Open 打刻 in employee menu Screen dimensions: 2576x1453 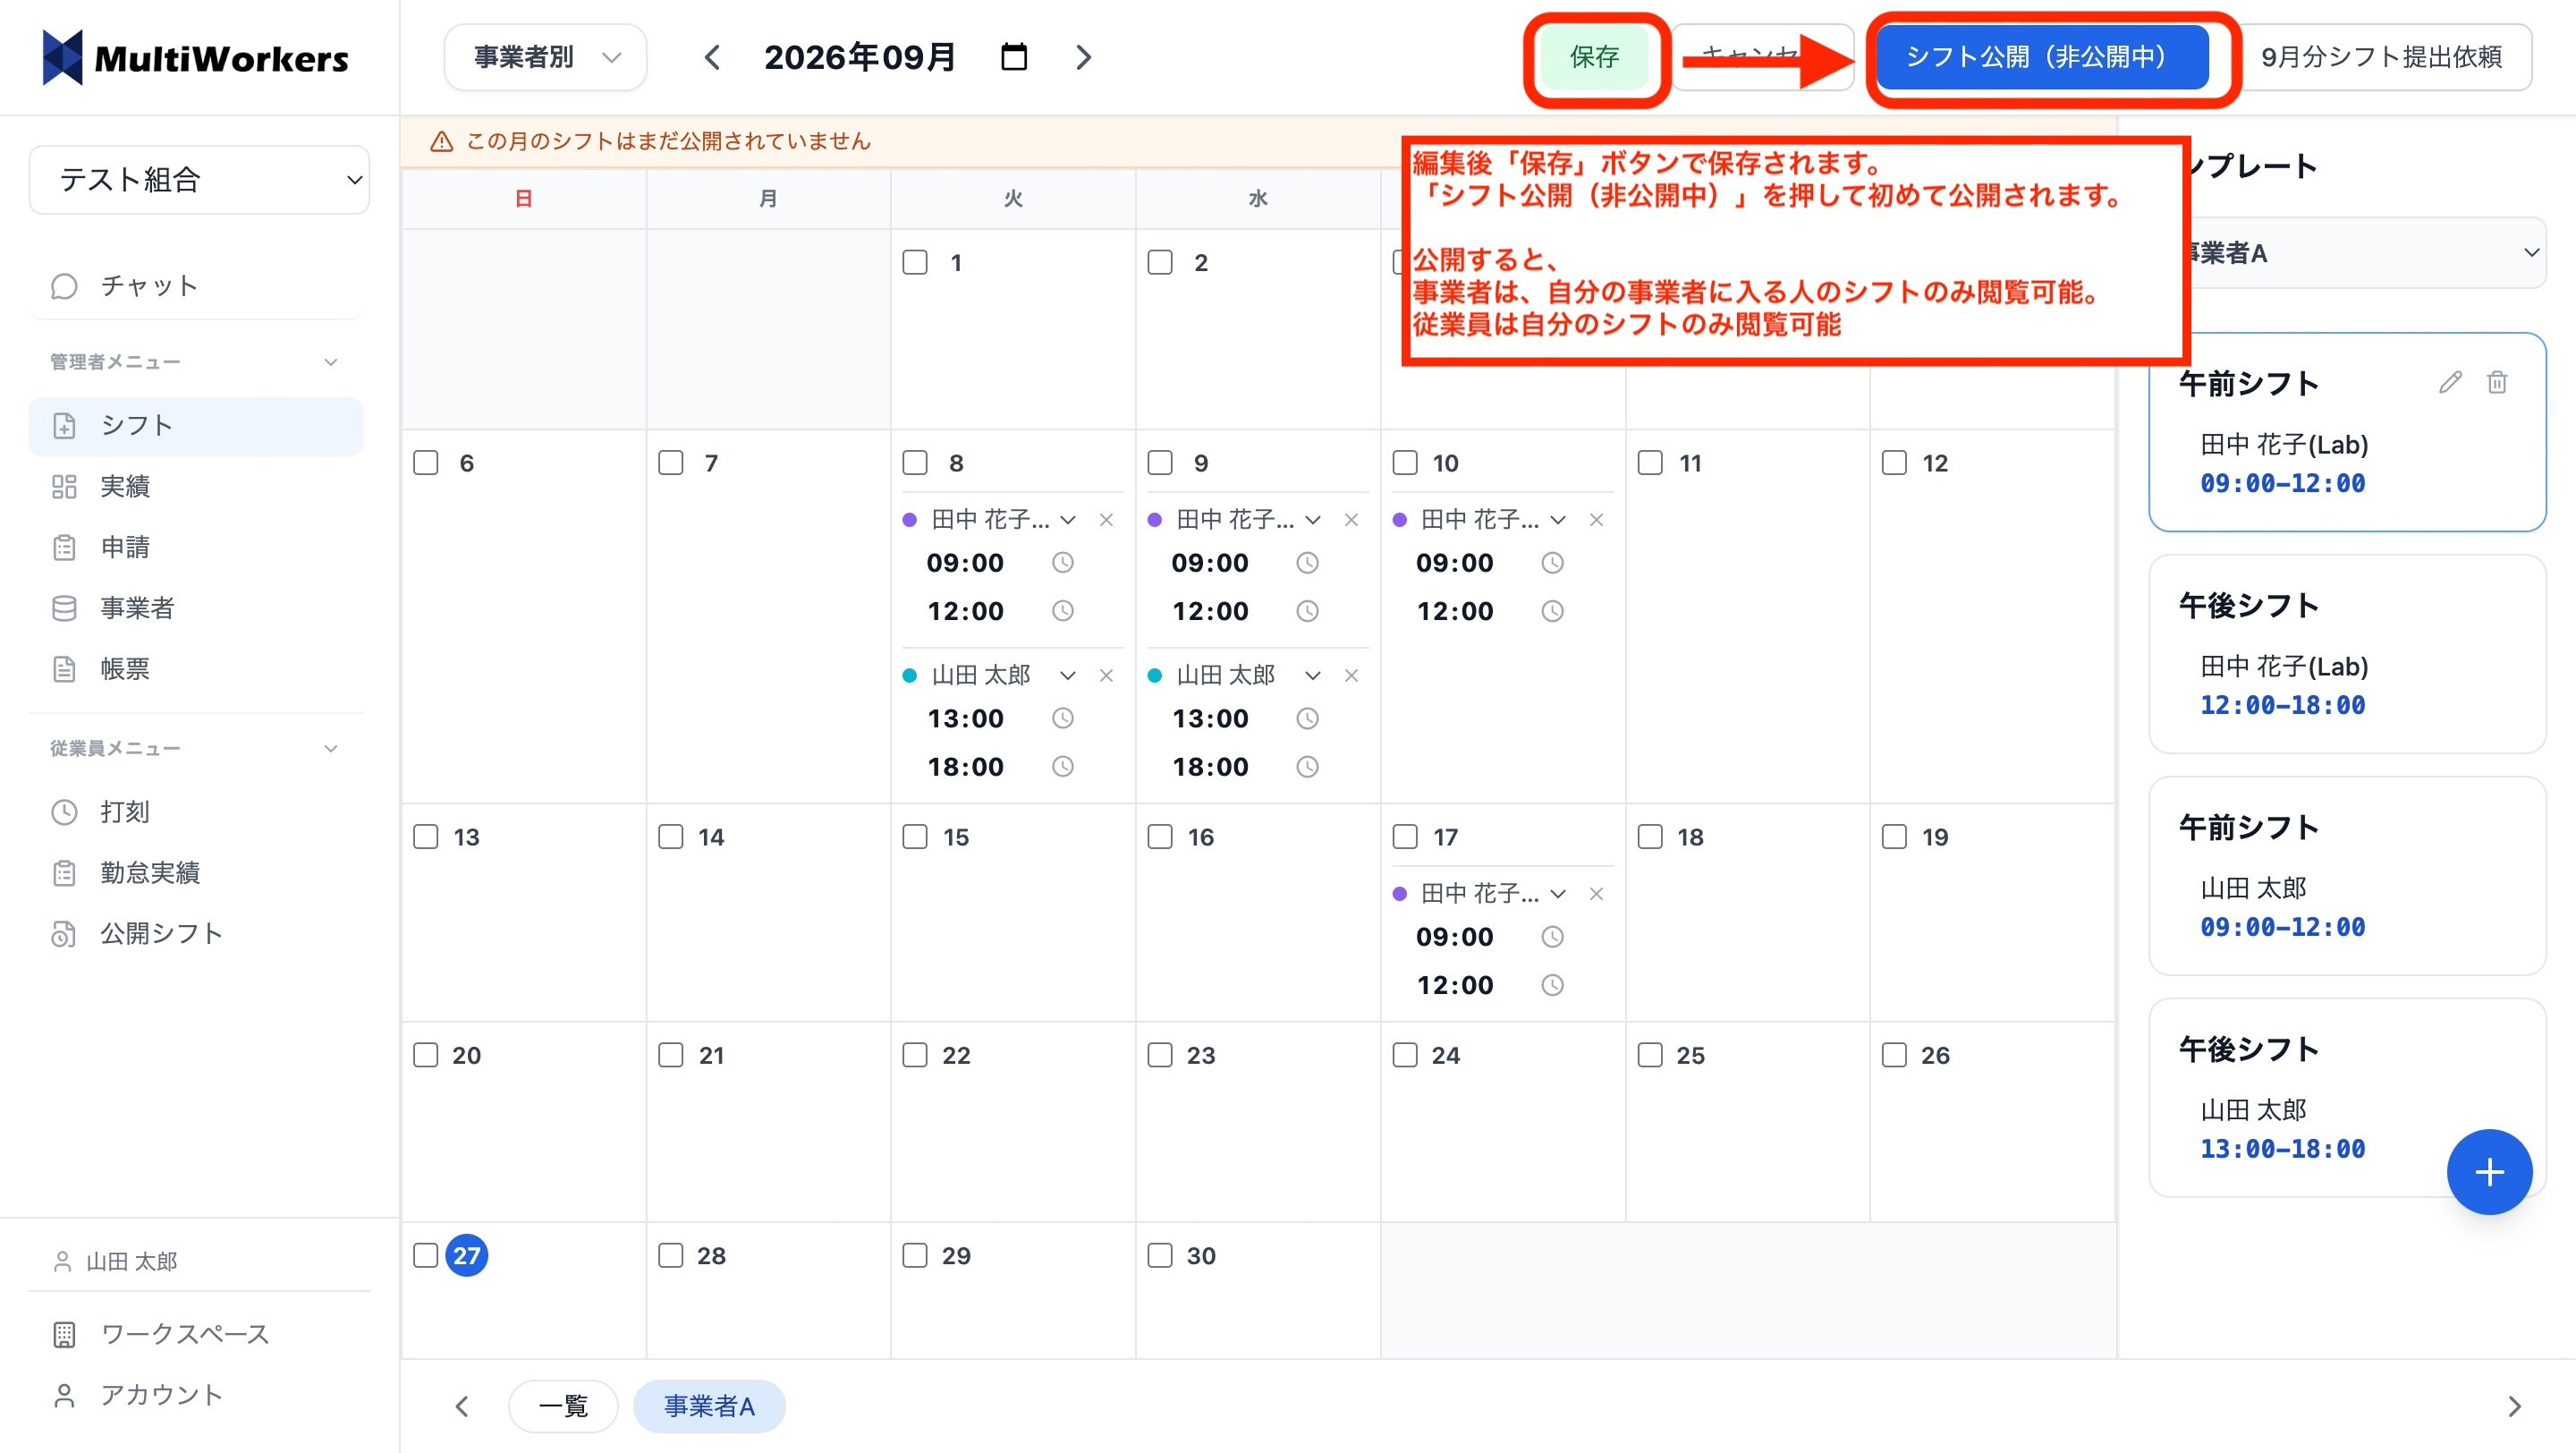click(x=196, y=812)
